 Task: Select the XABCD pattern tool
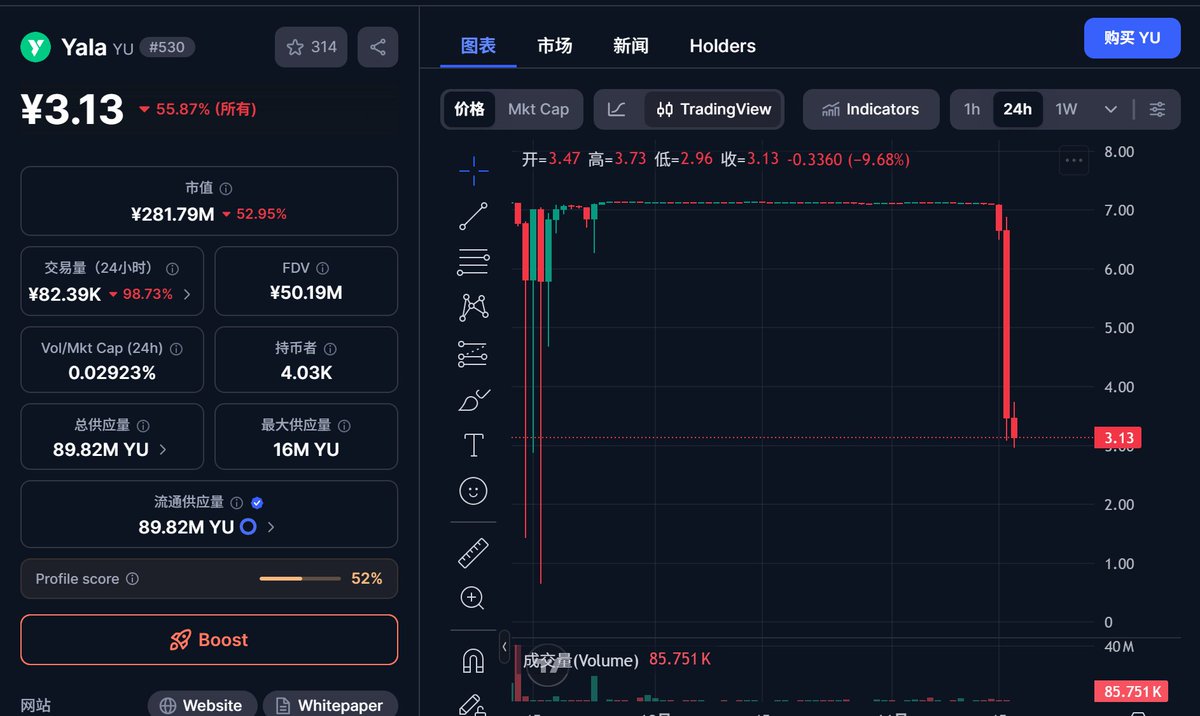click(x=474, y=307)
